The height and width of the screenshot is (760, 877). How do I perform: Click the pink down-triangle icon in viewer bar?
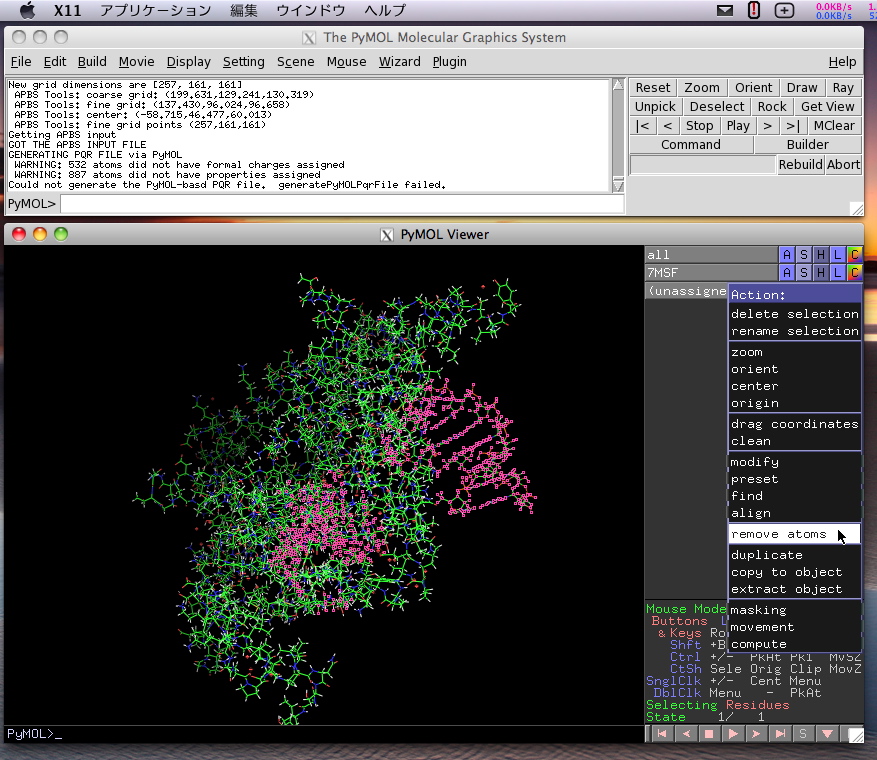(827, 734)
